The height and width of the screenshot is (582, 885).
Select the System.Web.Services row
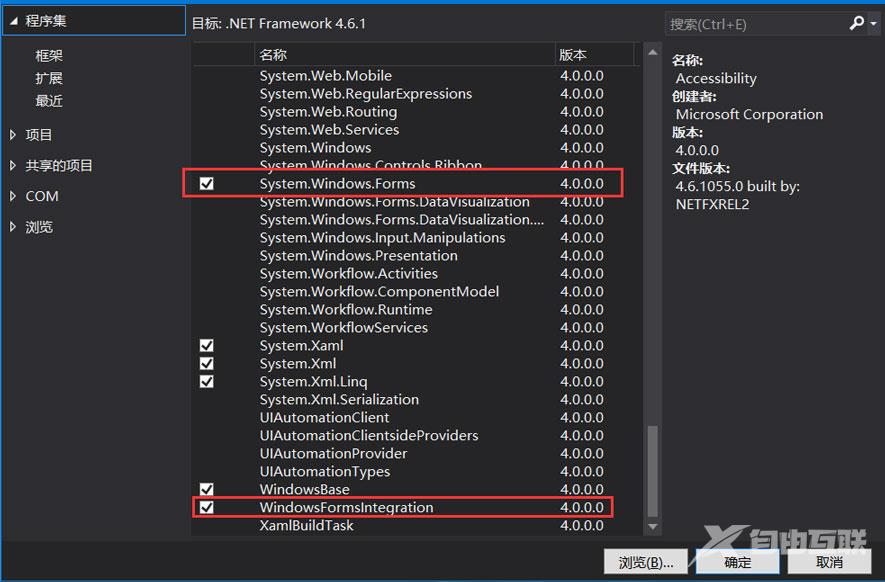tap(417, 130)
